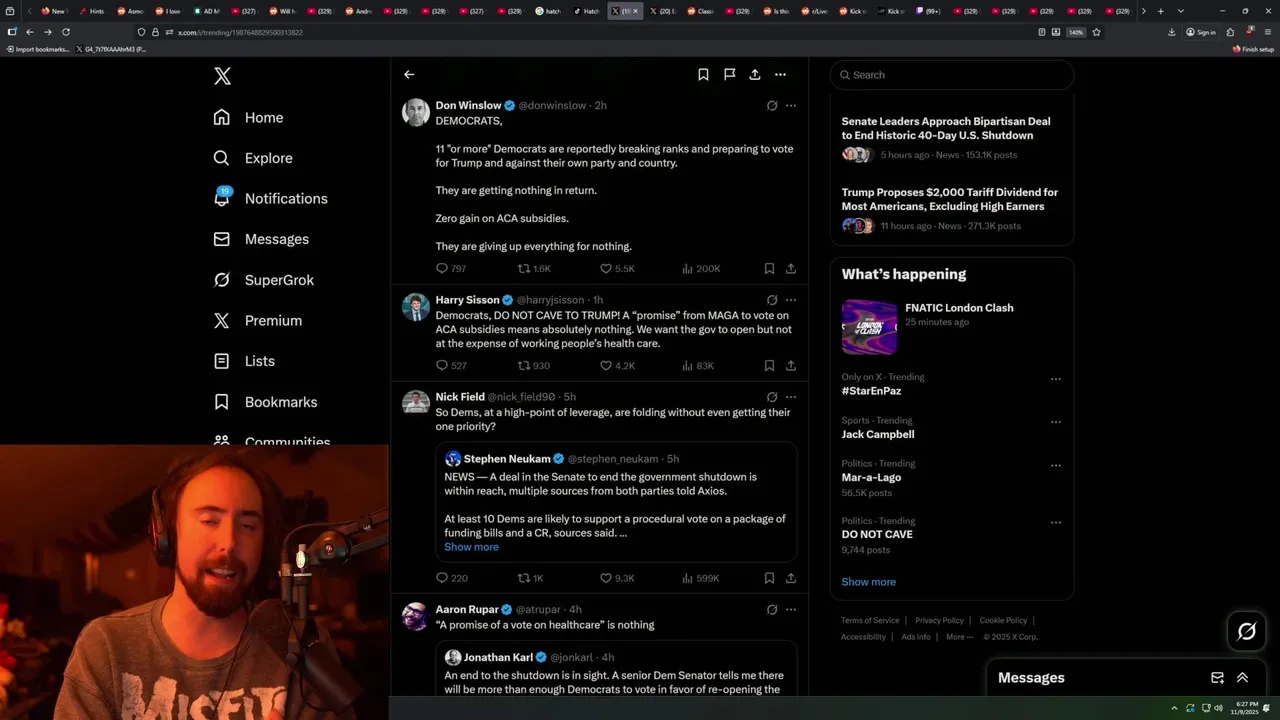Open FNATIC London Clash event thumbnail
Viewport: 1280px width, 720px height.
pyautogui.click(x=869, y=327)
